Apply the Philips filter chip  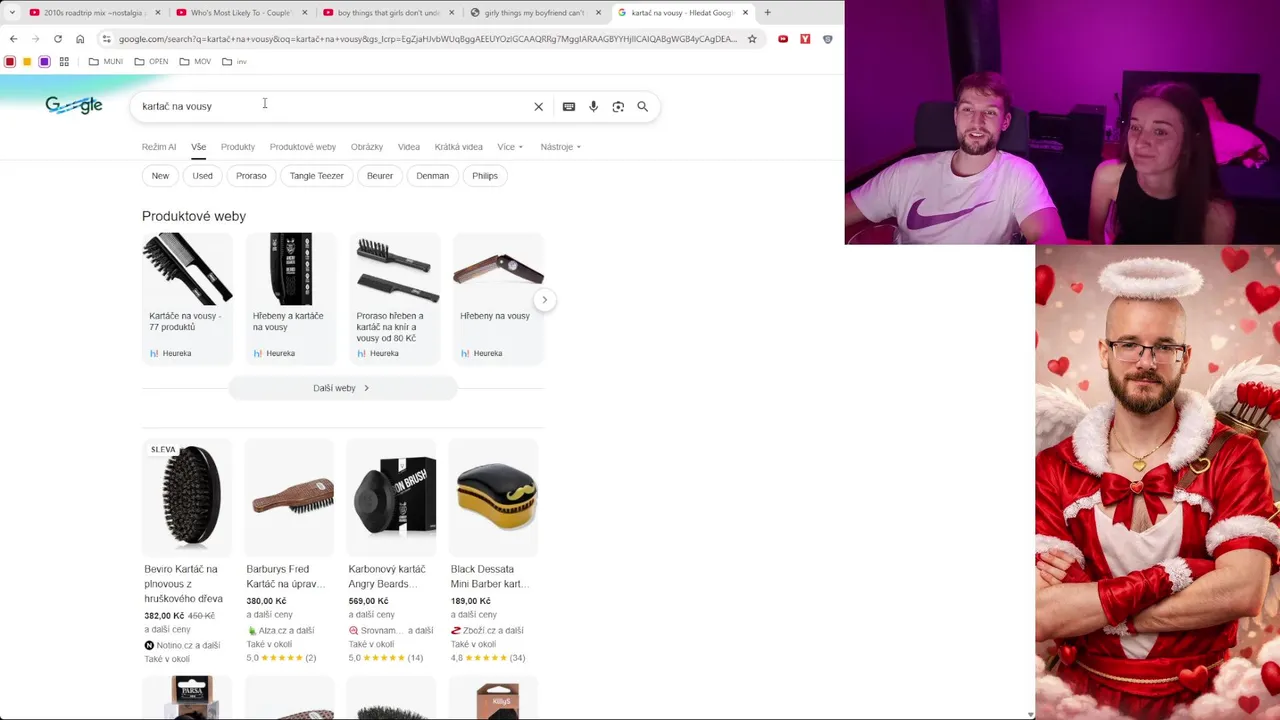click(485, 176)
